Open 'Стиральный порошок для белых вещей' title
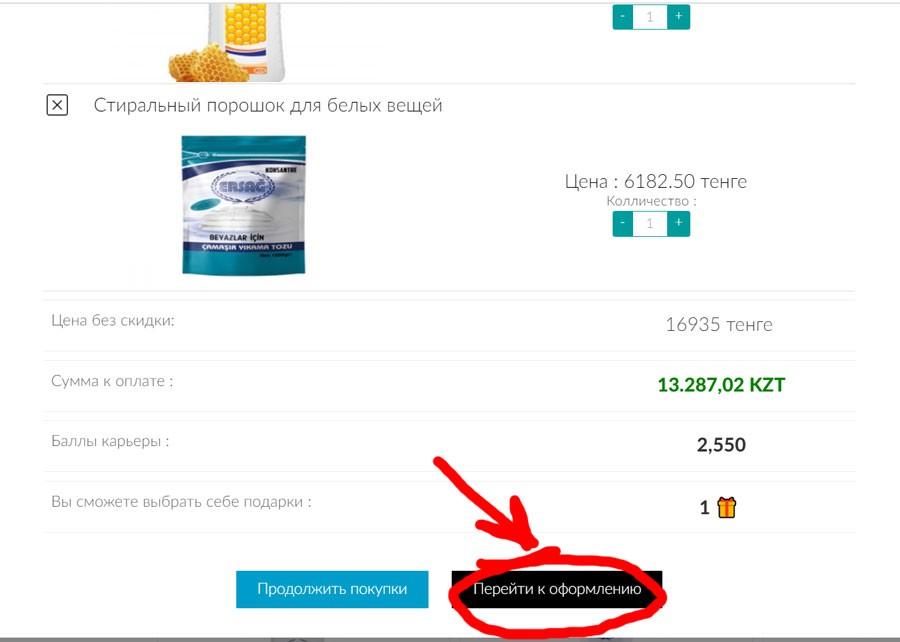 (x=268, y=106)
